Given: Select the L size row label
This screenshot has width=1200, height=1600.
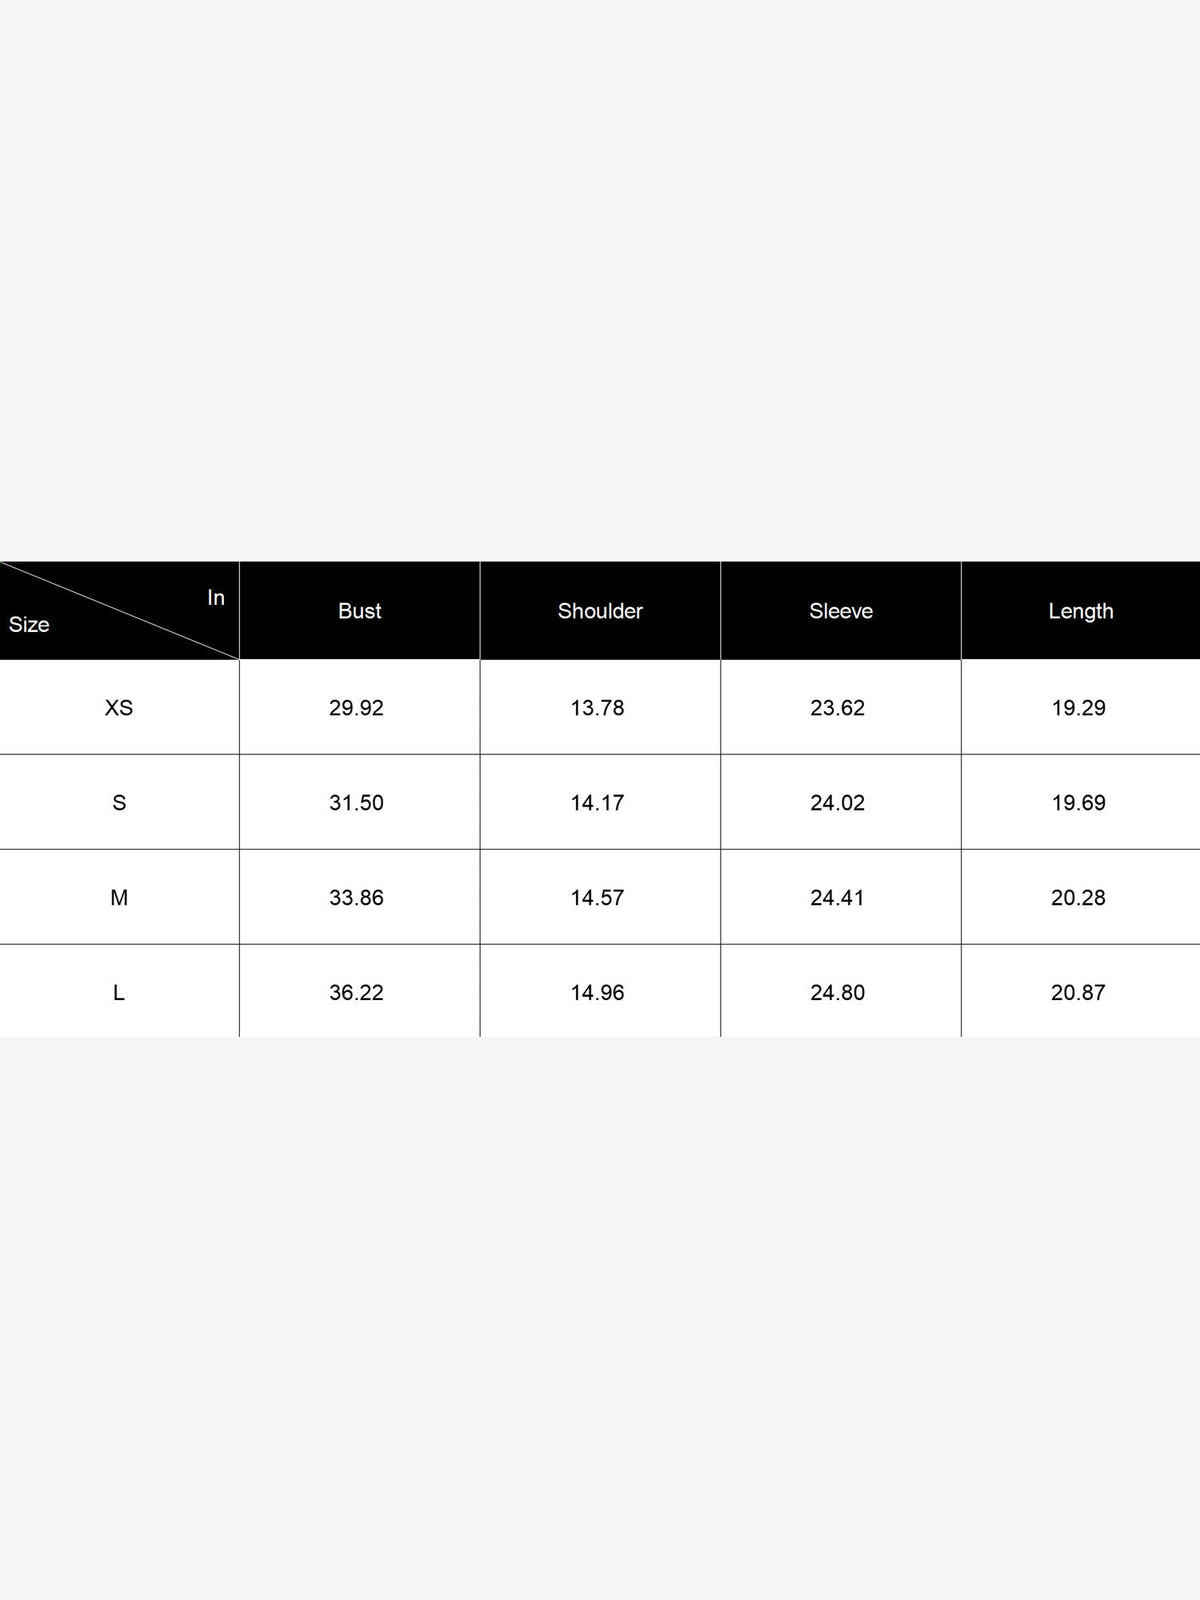Looking at the screenshot, I should tap(119, 993).
